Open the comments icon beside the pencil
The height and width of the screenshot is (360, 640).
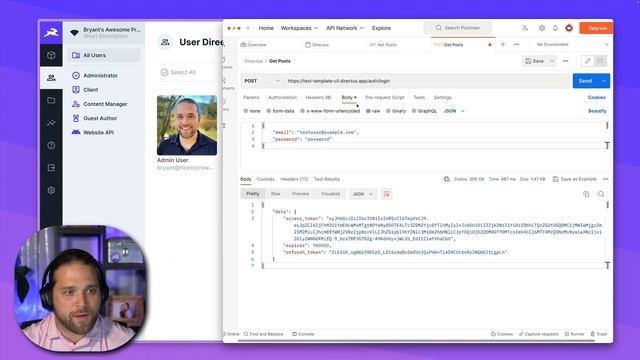[x=600, y=61]
